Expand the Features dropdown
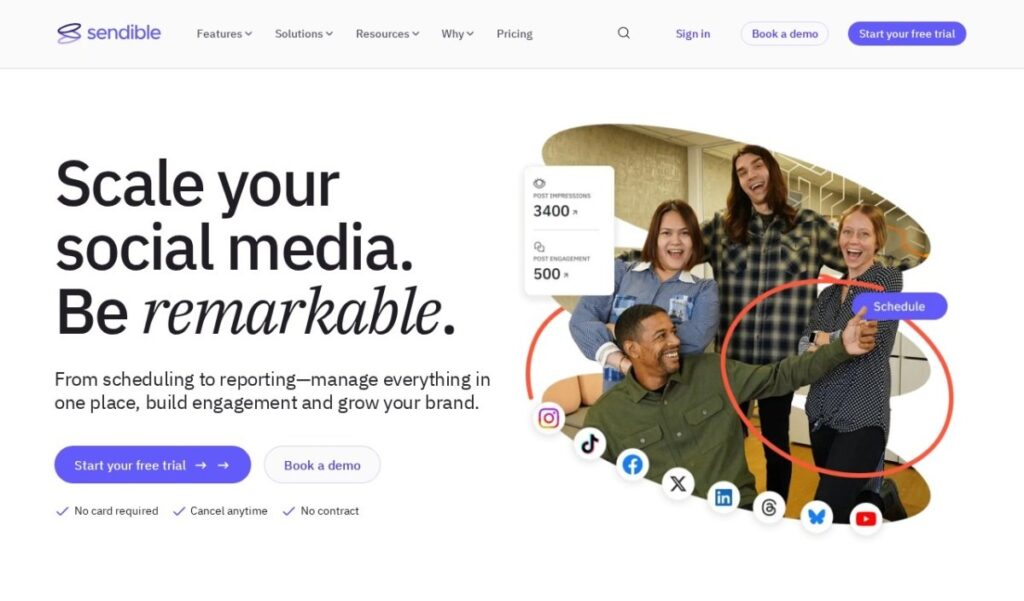The height and width of the screenshot is (601, 1024). pyautogui.click(x=224, y=33)
